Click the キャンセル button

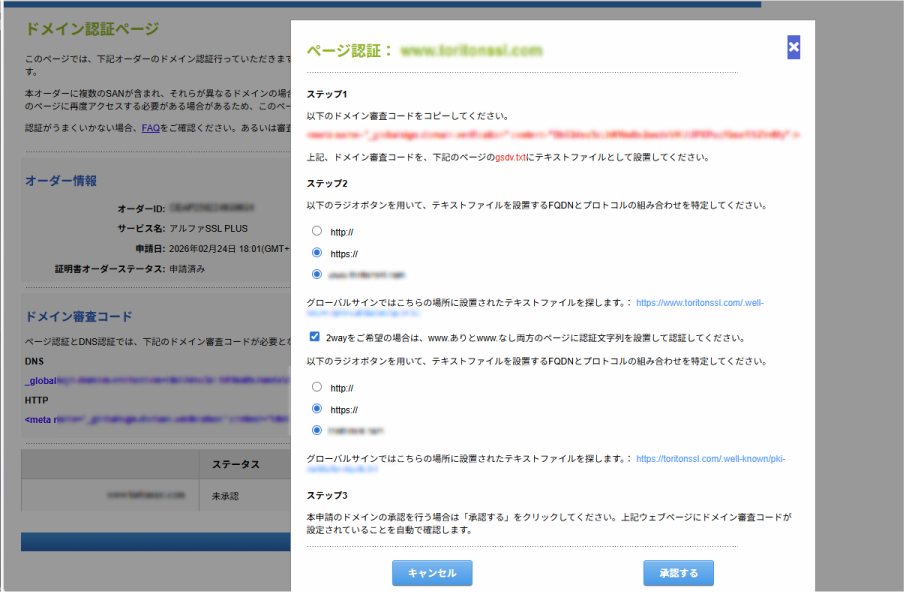[432, 573]
